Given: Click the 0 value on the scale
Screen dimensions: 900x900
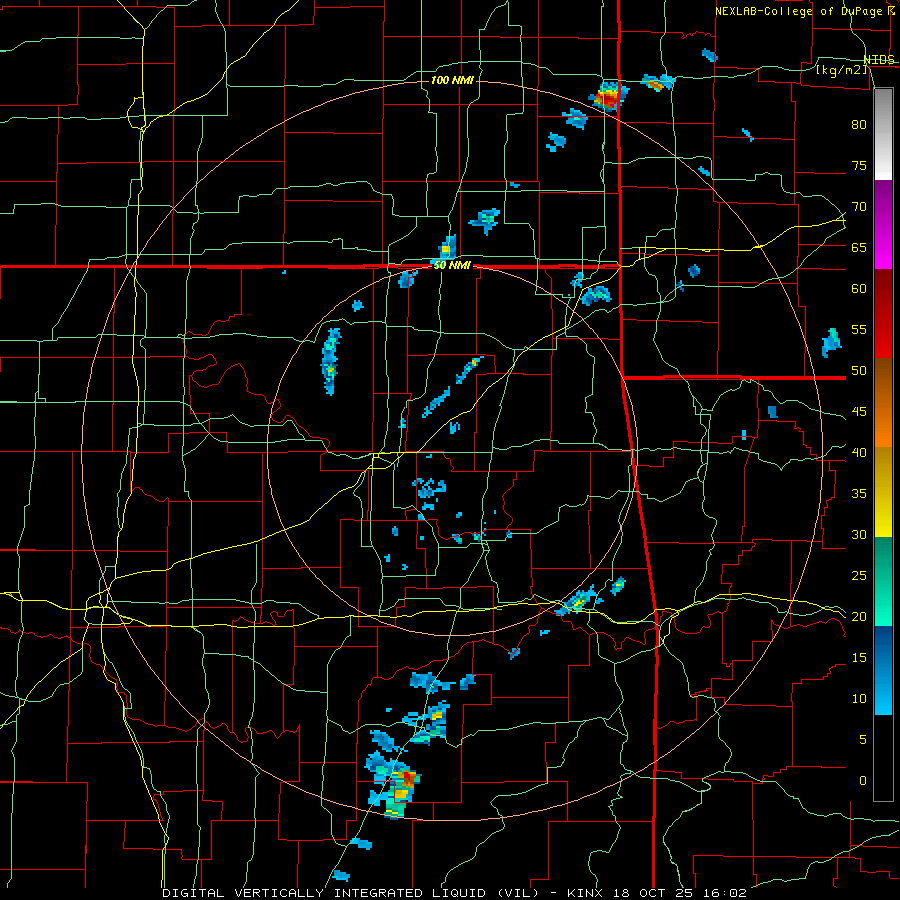Looking at the screenshot, I should click(863, 781).
